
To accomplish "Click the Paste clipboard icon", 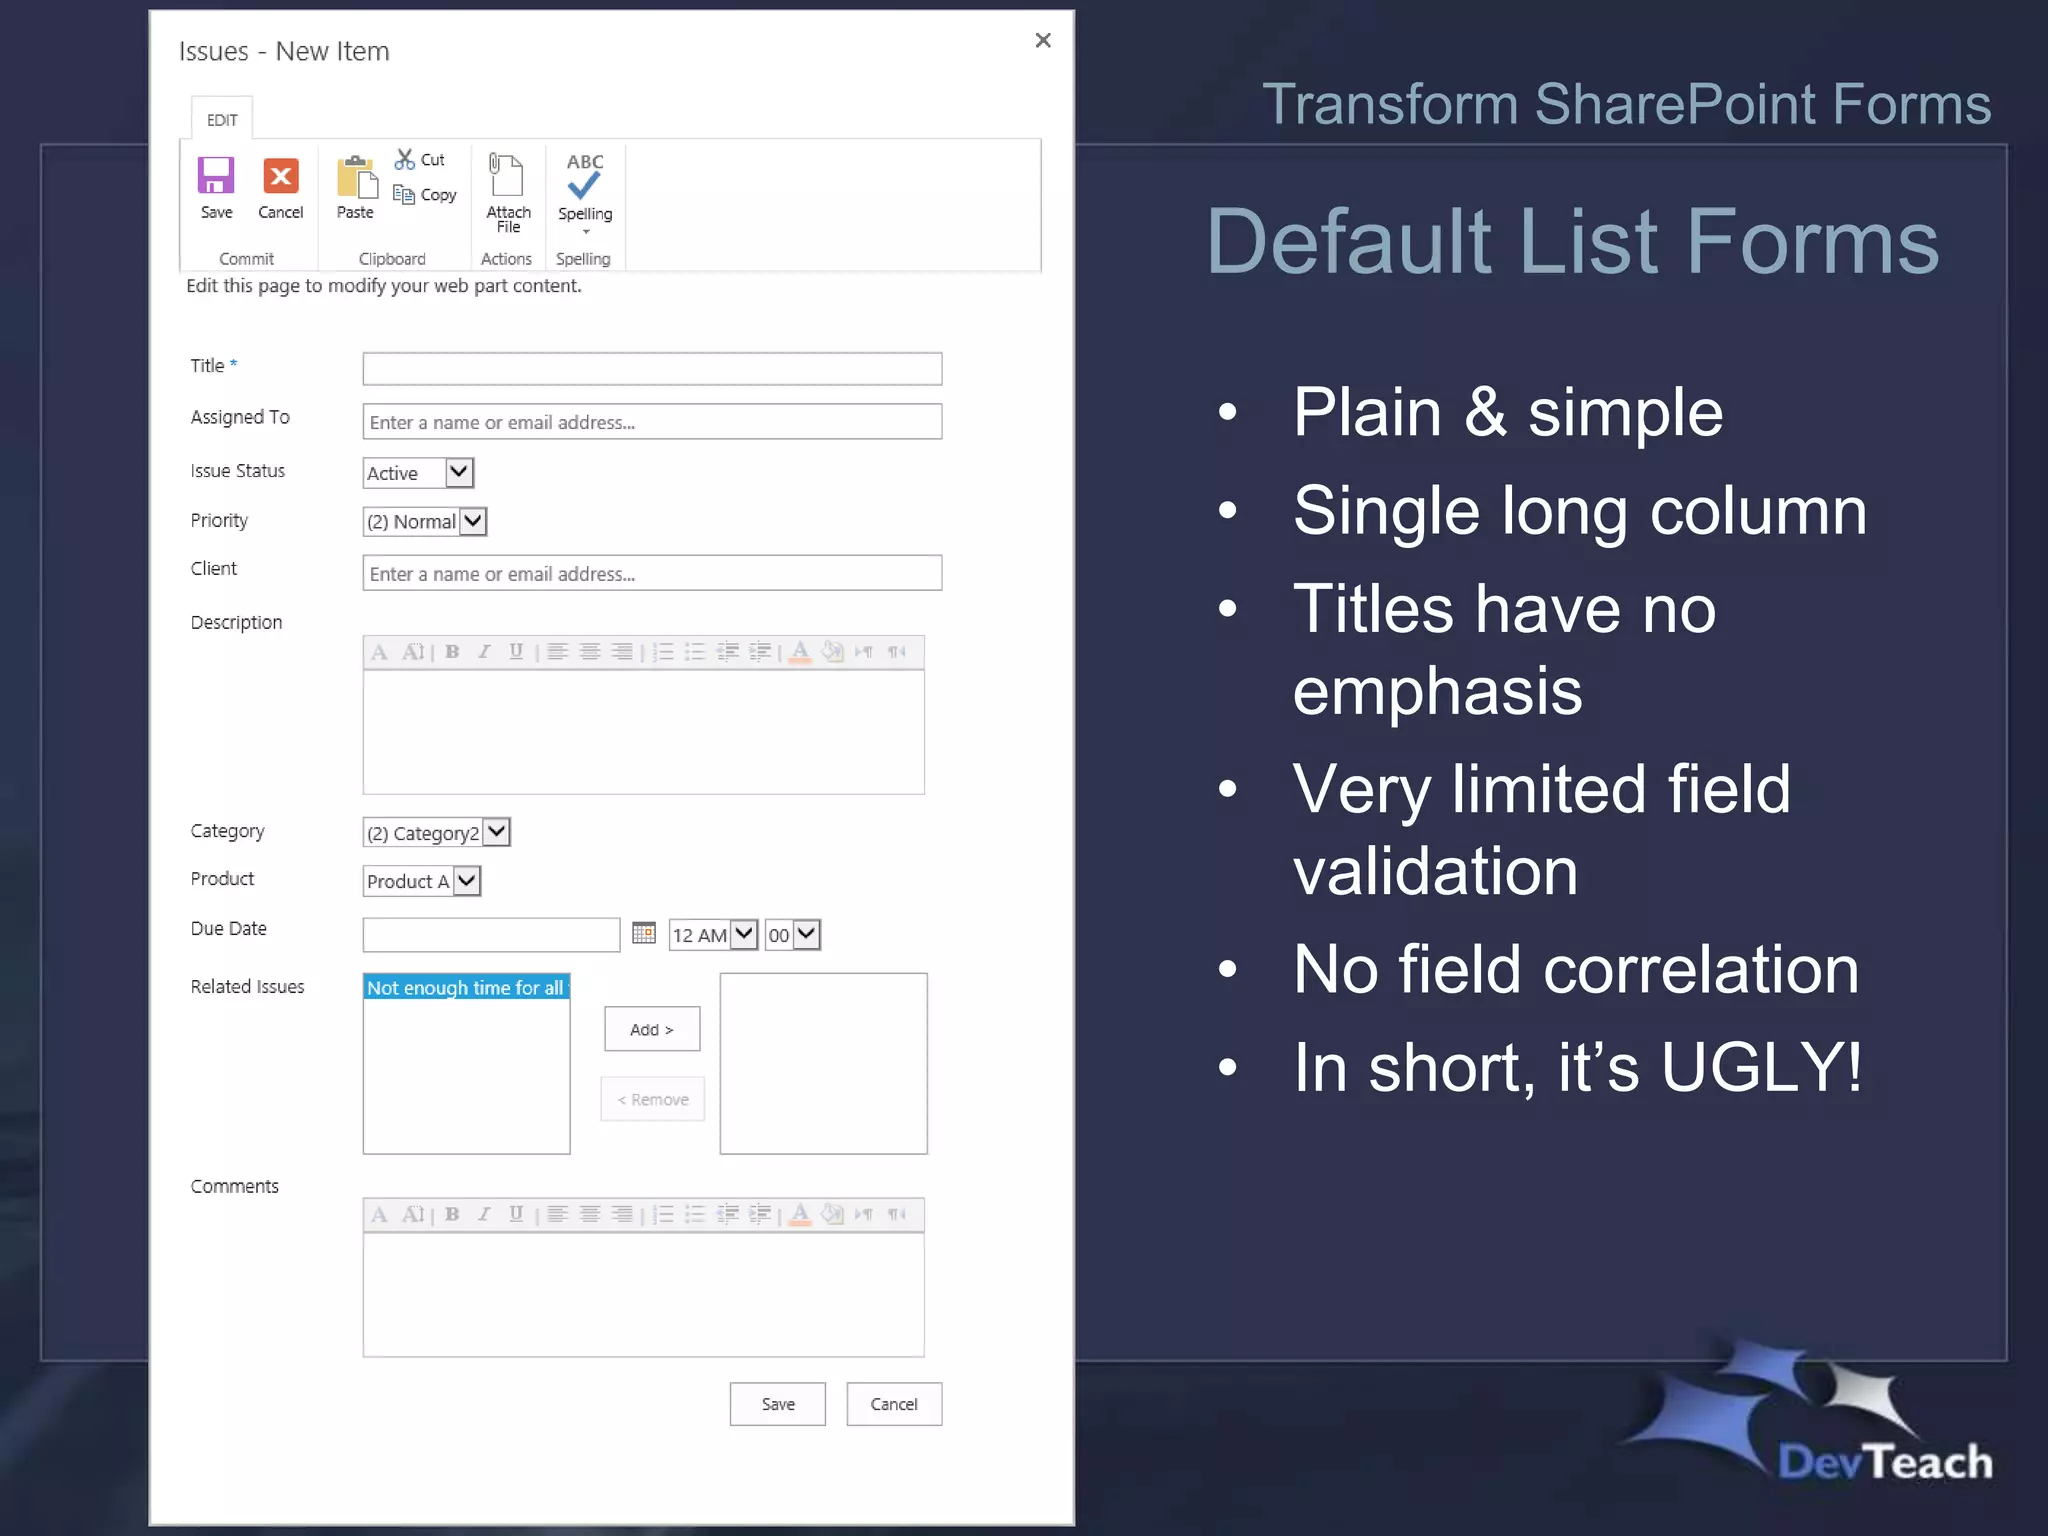I will 356,177.
